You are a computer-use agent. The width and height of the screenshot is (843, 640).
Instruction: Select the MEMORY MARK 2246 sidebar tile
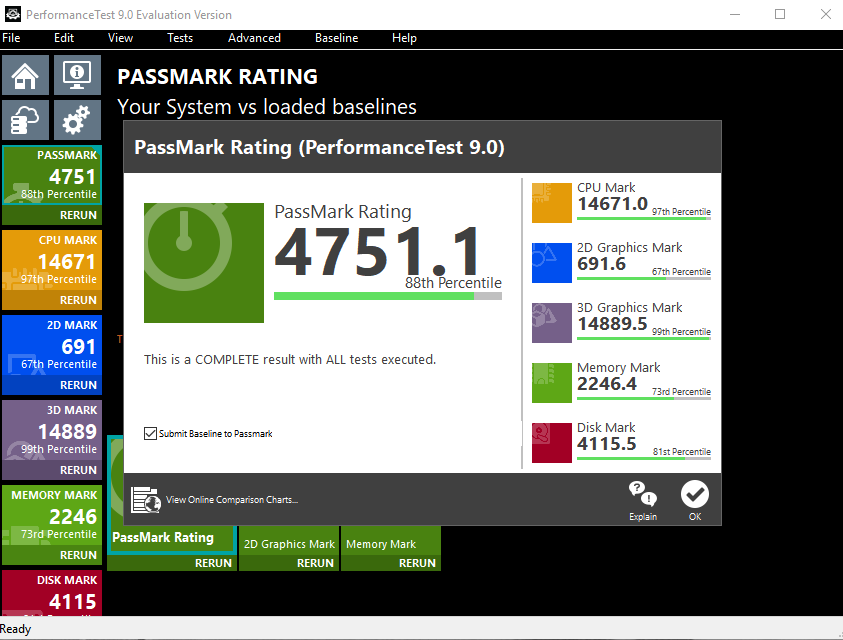pos(52,516)
